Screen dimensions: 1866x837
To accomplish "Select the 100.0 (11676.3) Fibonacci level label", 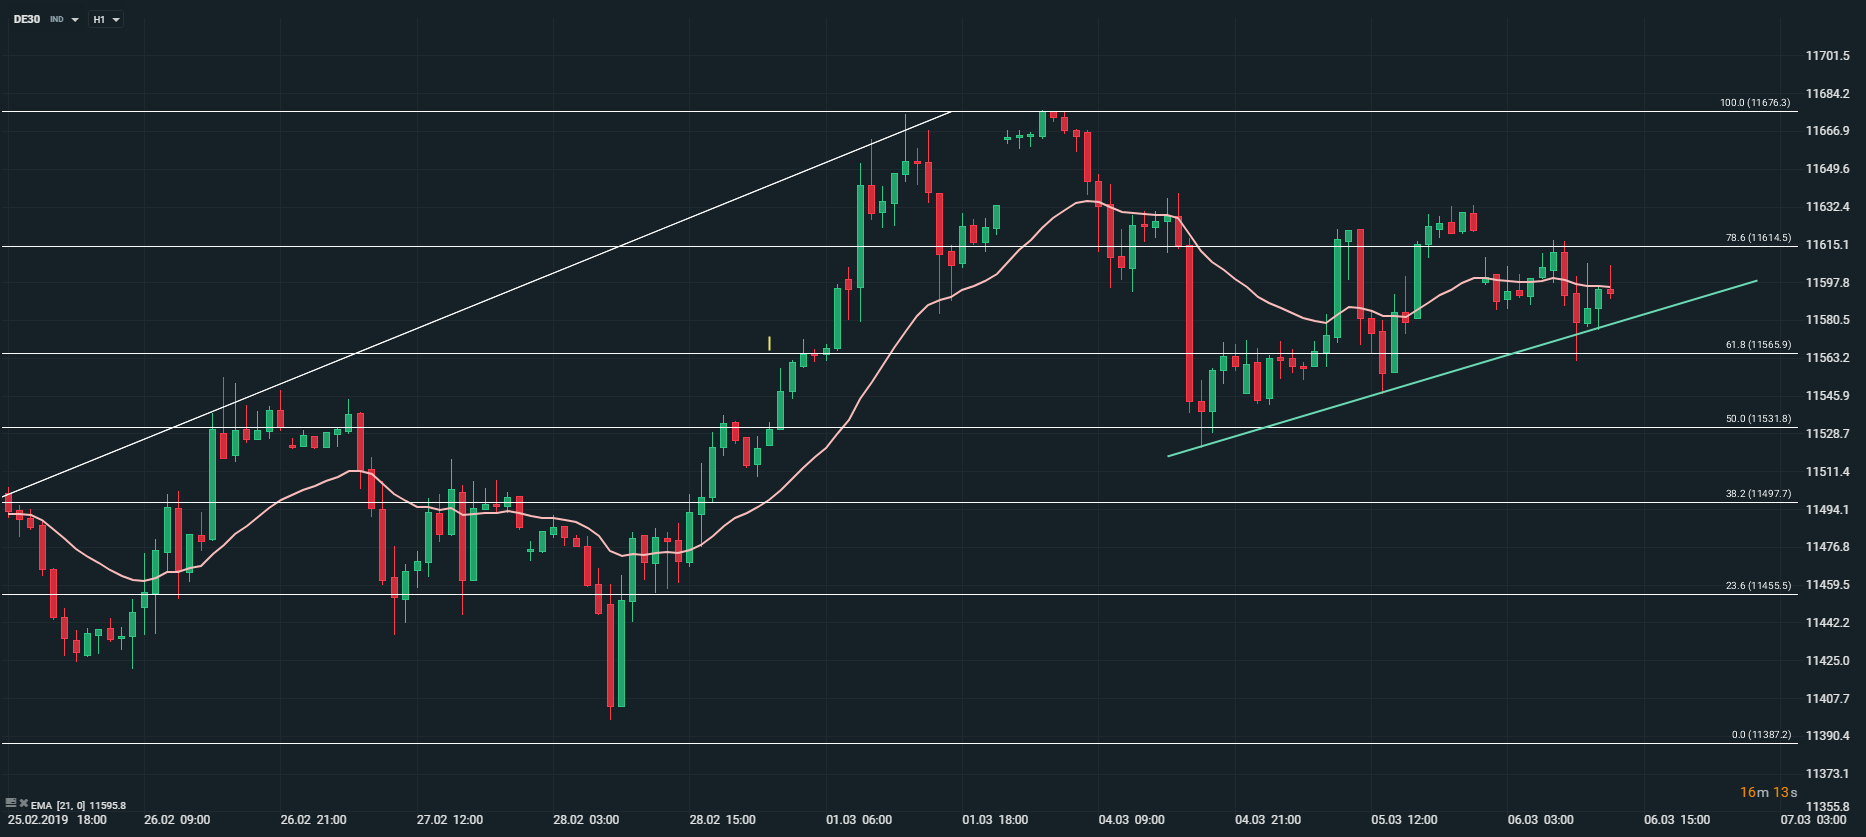I will coord(1754,103).
